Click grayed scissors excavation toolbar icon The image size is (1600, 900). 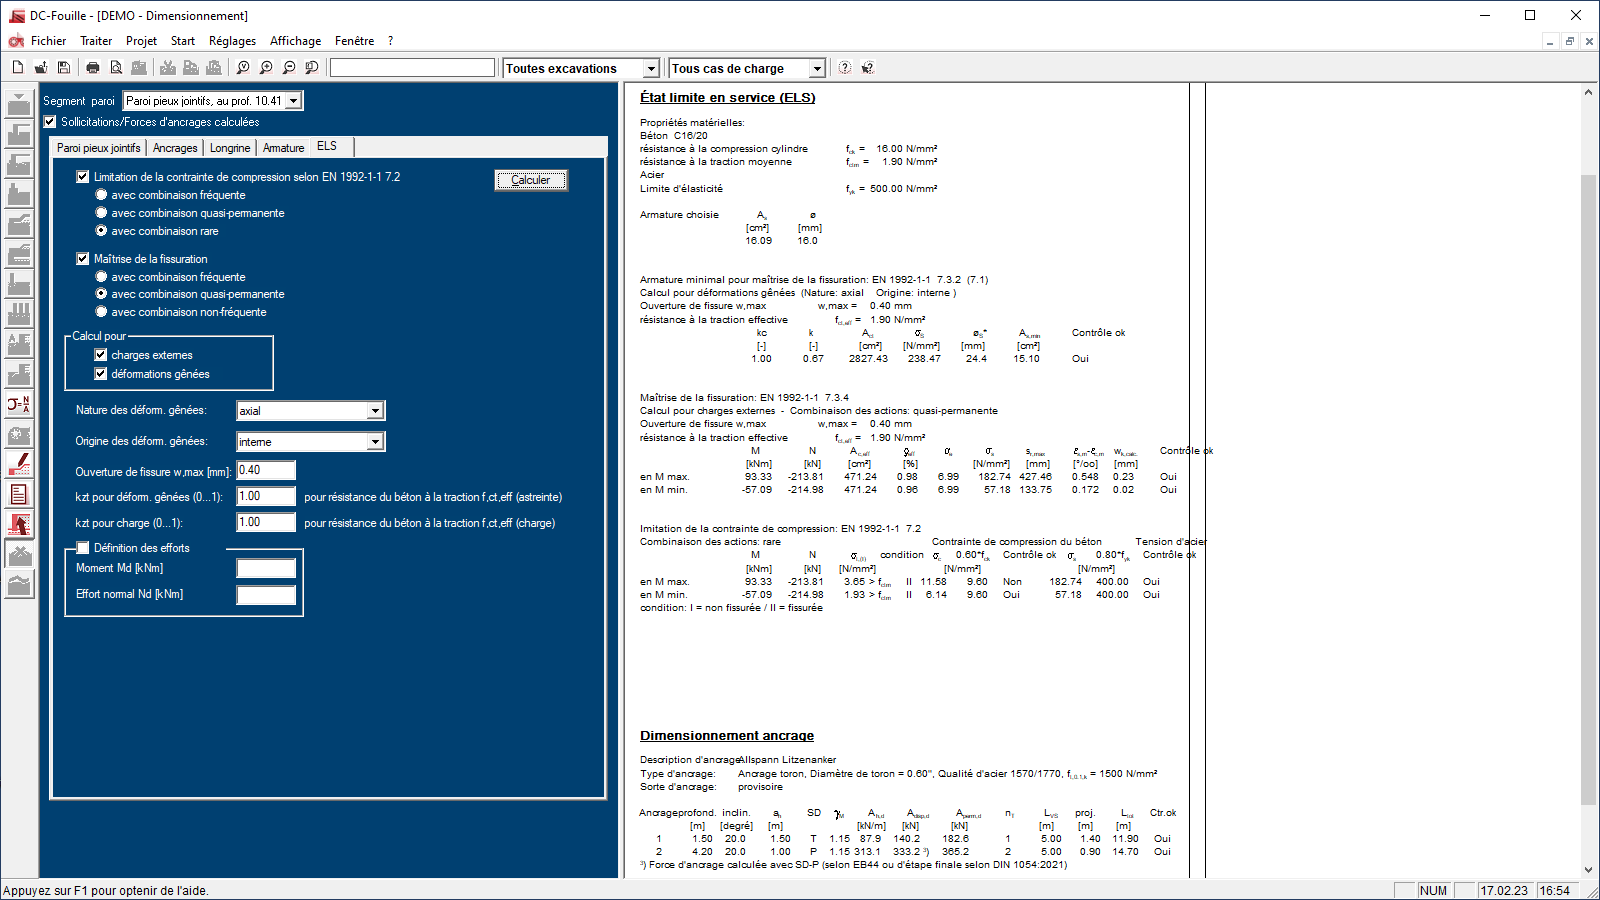coord(168,68)
